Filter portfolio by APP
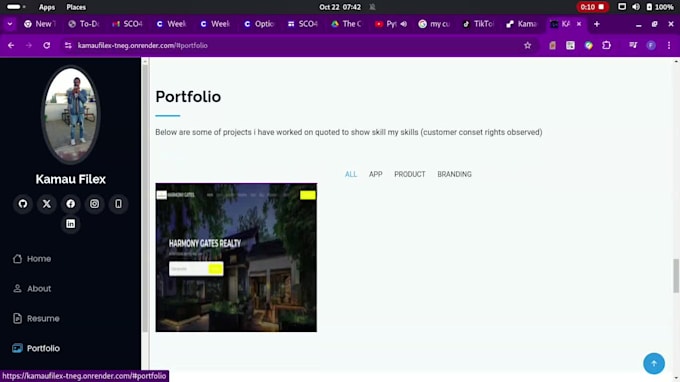680x382 pixels. tap(376, 174)
